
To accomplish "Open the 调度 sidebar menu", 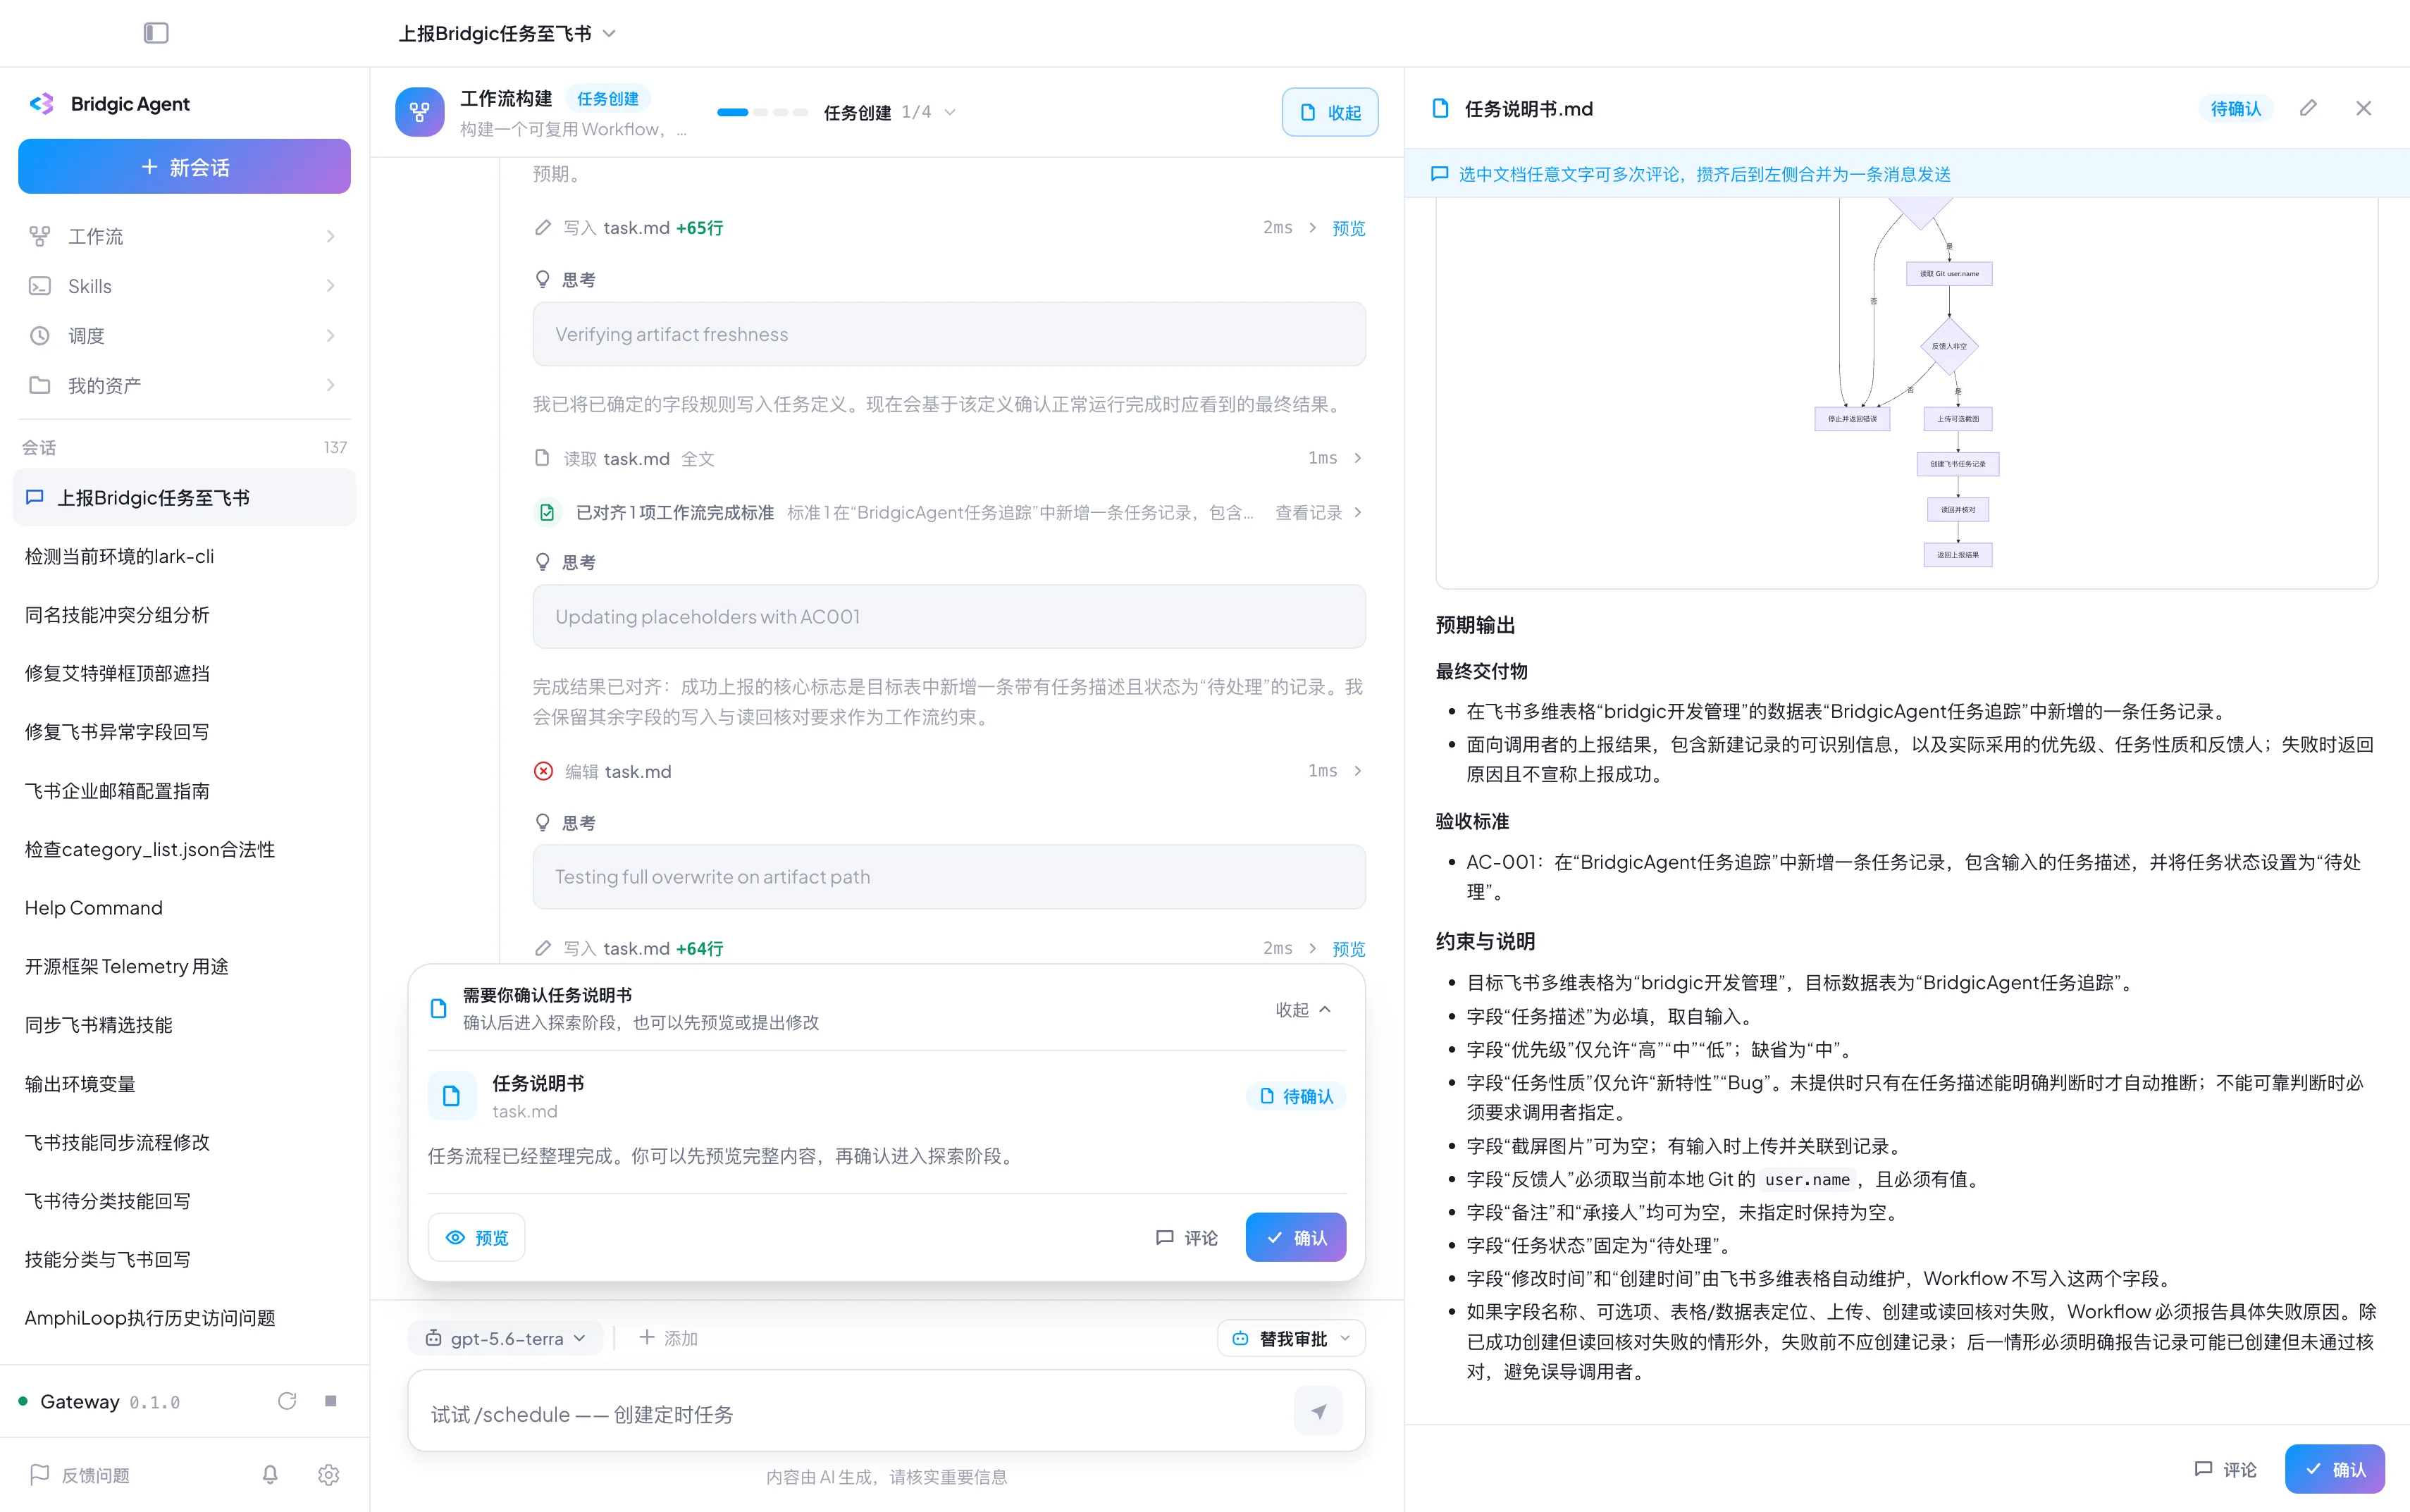I will [x=184, y=336].
